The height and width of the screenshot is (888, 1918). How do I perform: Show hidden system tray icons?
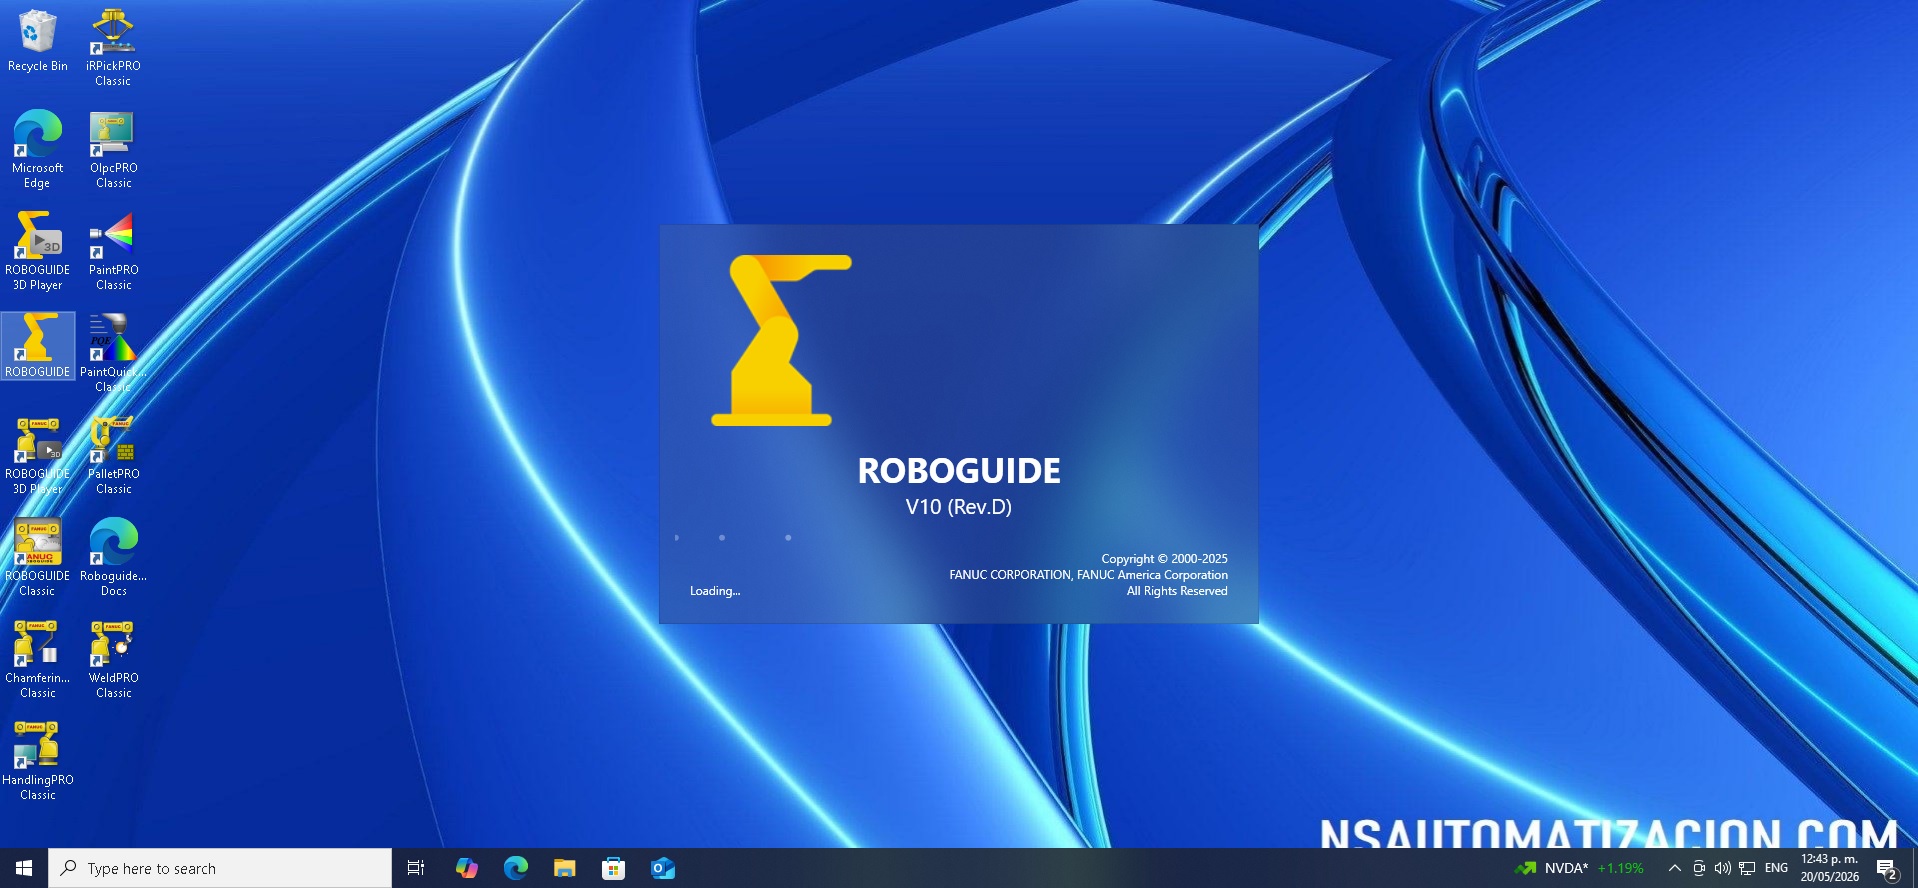(1674, 868)
